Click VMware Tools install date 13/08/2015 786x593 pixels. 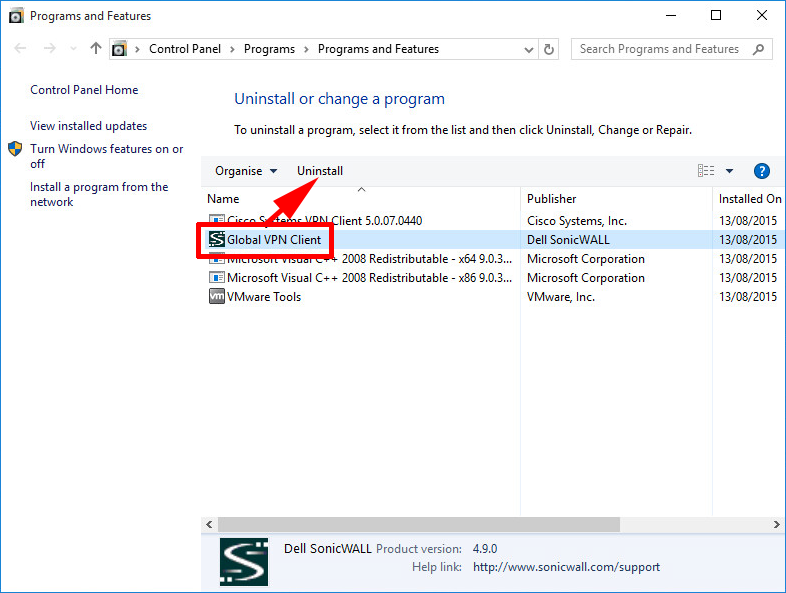tap(748, 297)
